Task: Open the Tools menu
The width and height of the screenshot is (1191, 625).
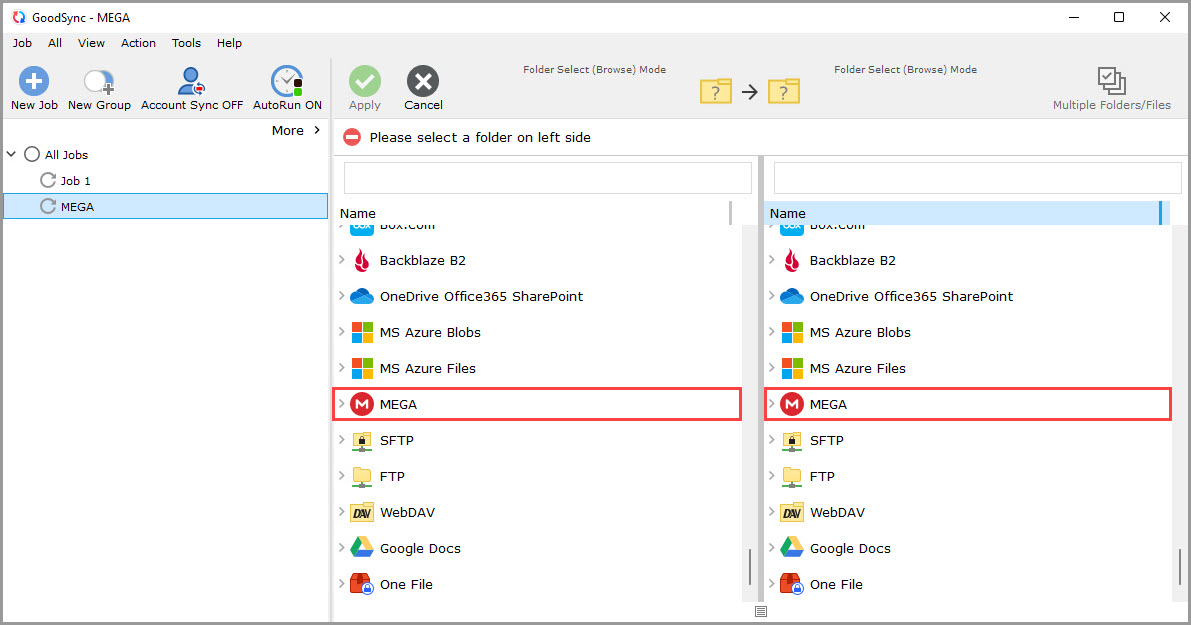Action: point(186,43)
